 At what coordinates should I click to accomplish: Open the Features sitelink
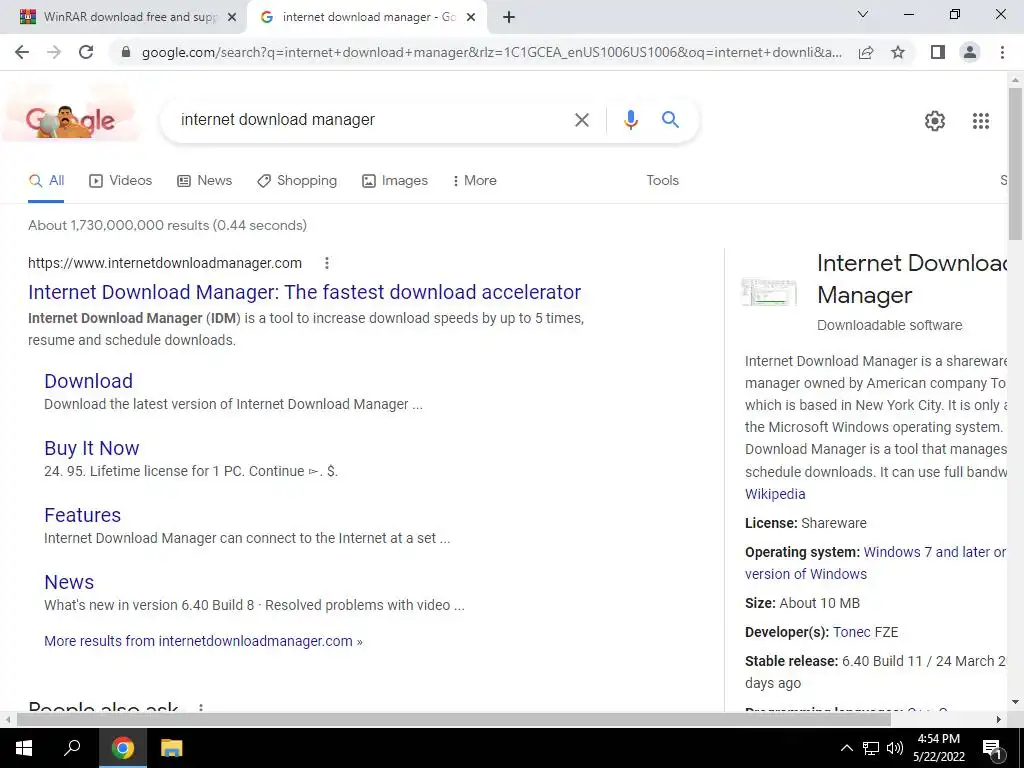point(82,515)
